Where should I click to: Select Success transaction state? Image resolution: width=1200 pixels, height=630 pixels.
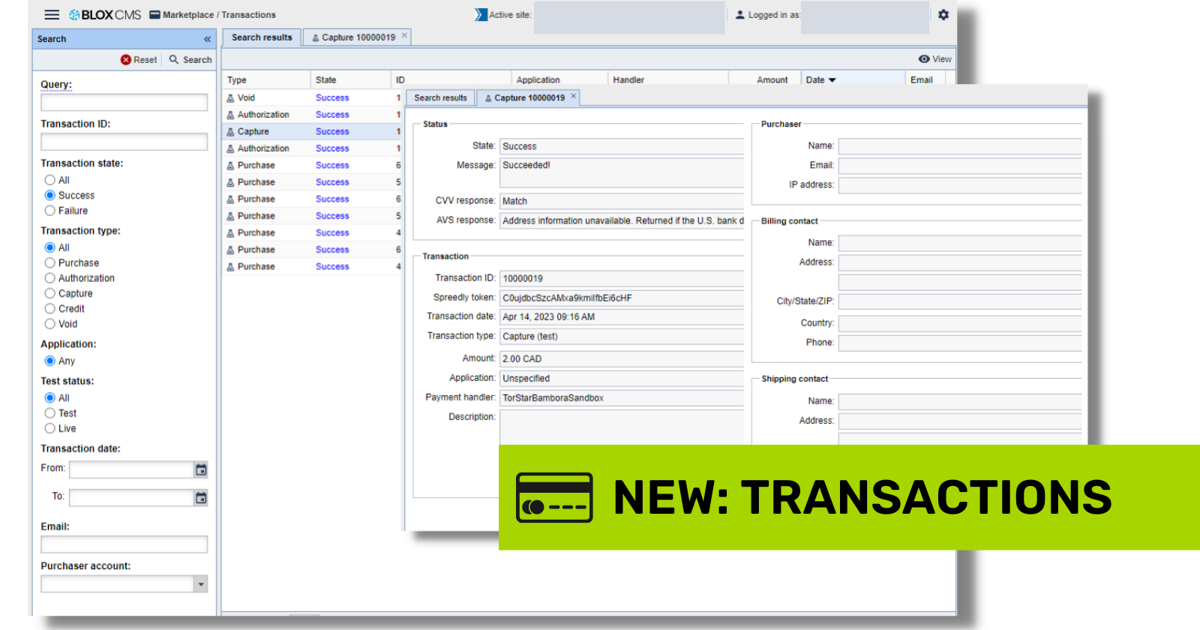50,195
